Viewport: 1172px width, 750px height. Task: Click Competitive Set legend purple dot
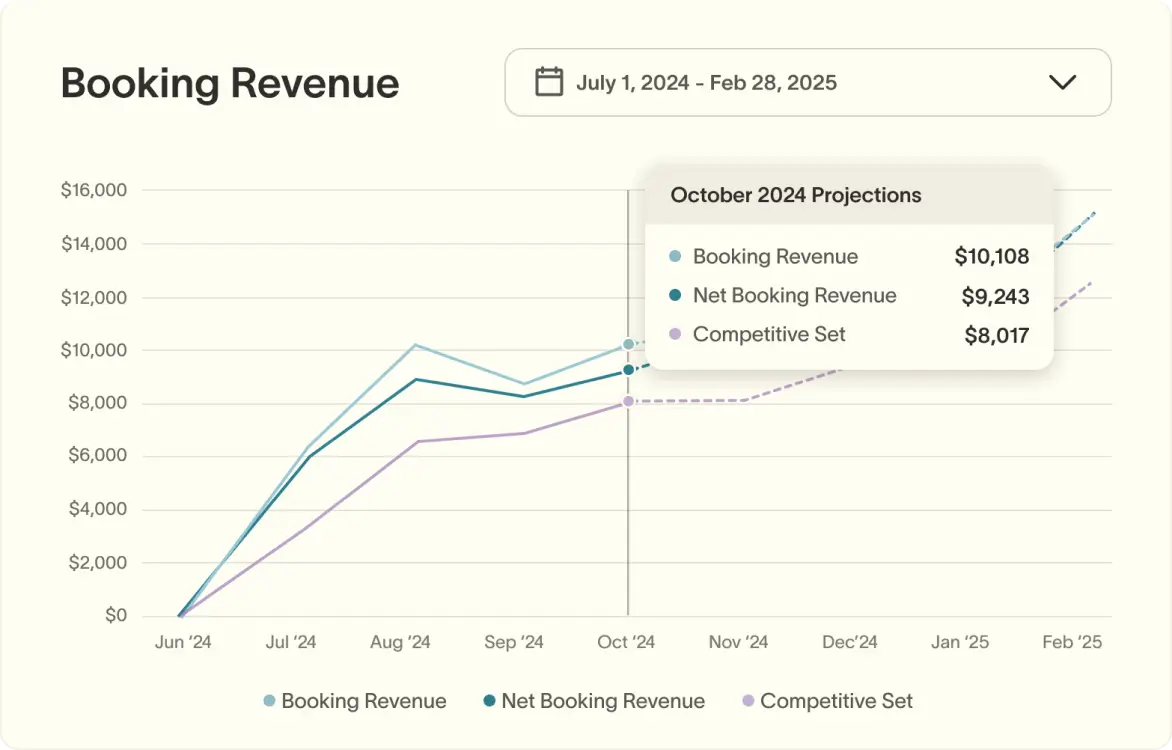click(748, 701)
